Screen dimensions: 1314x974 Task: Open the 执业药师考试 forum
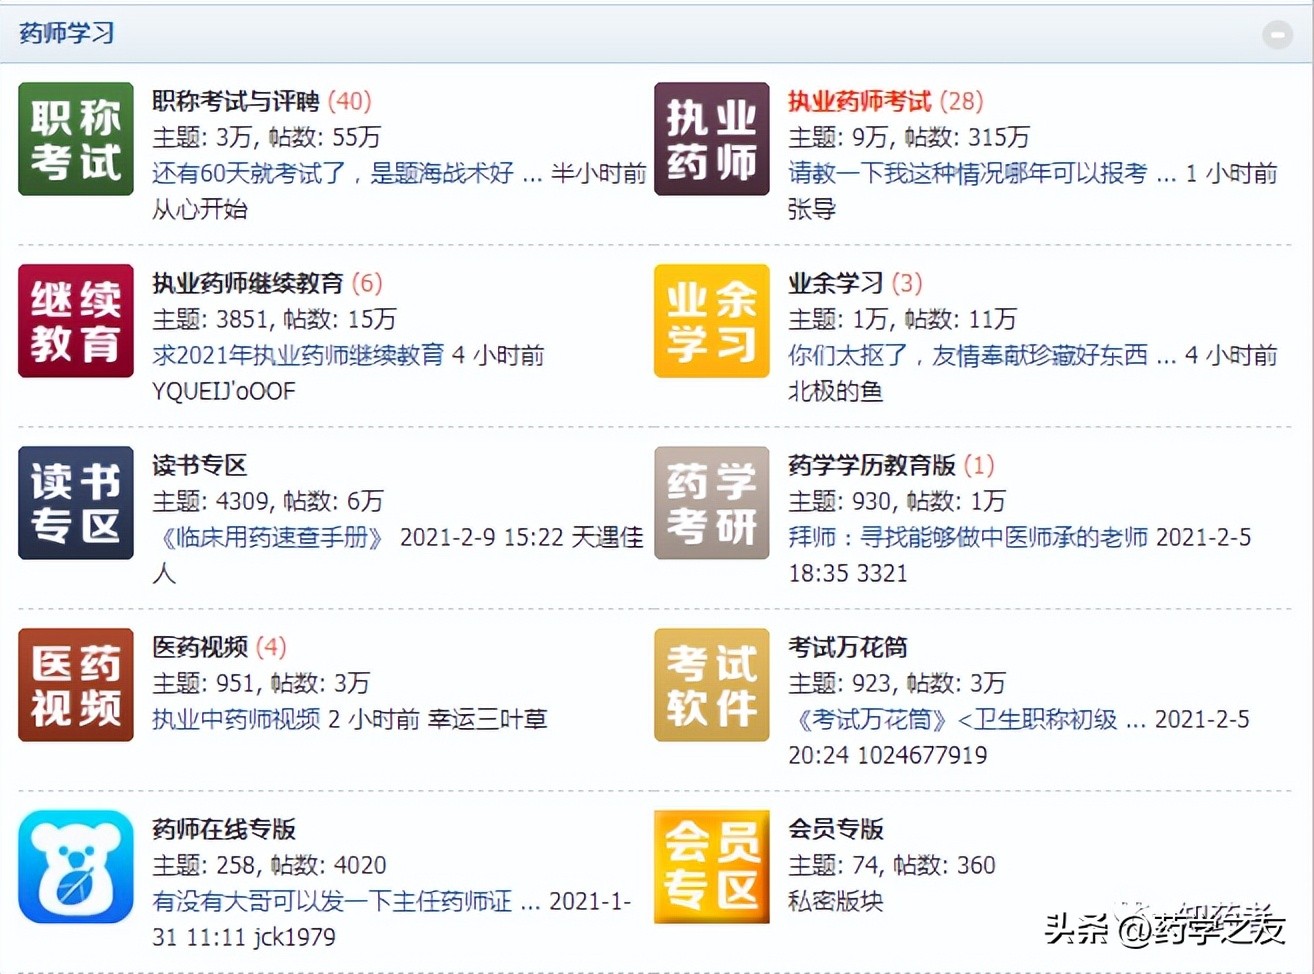click(860, 100)
